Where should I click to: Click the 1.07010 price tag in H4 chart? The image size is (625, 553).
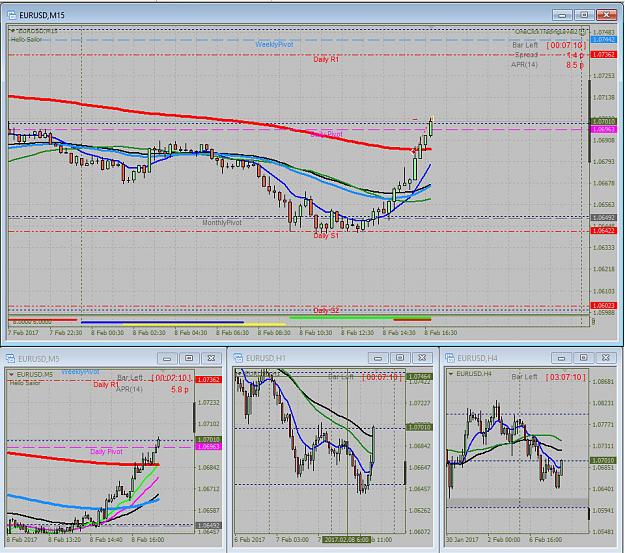click(x=603, y=461)
